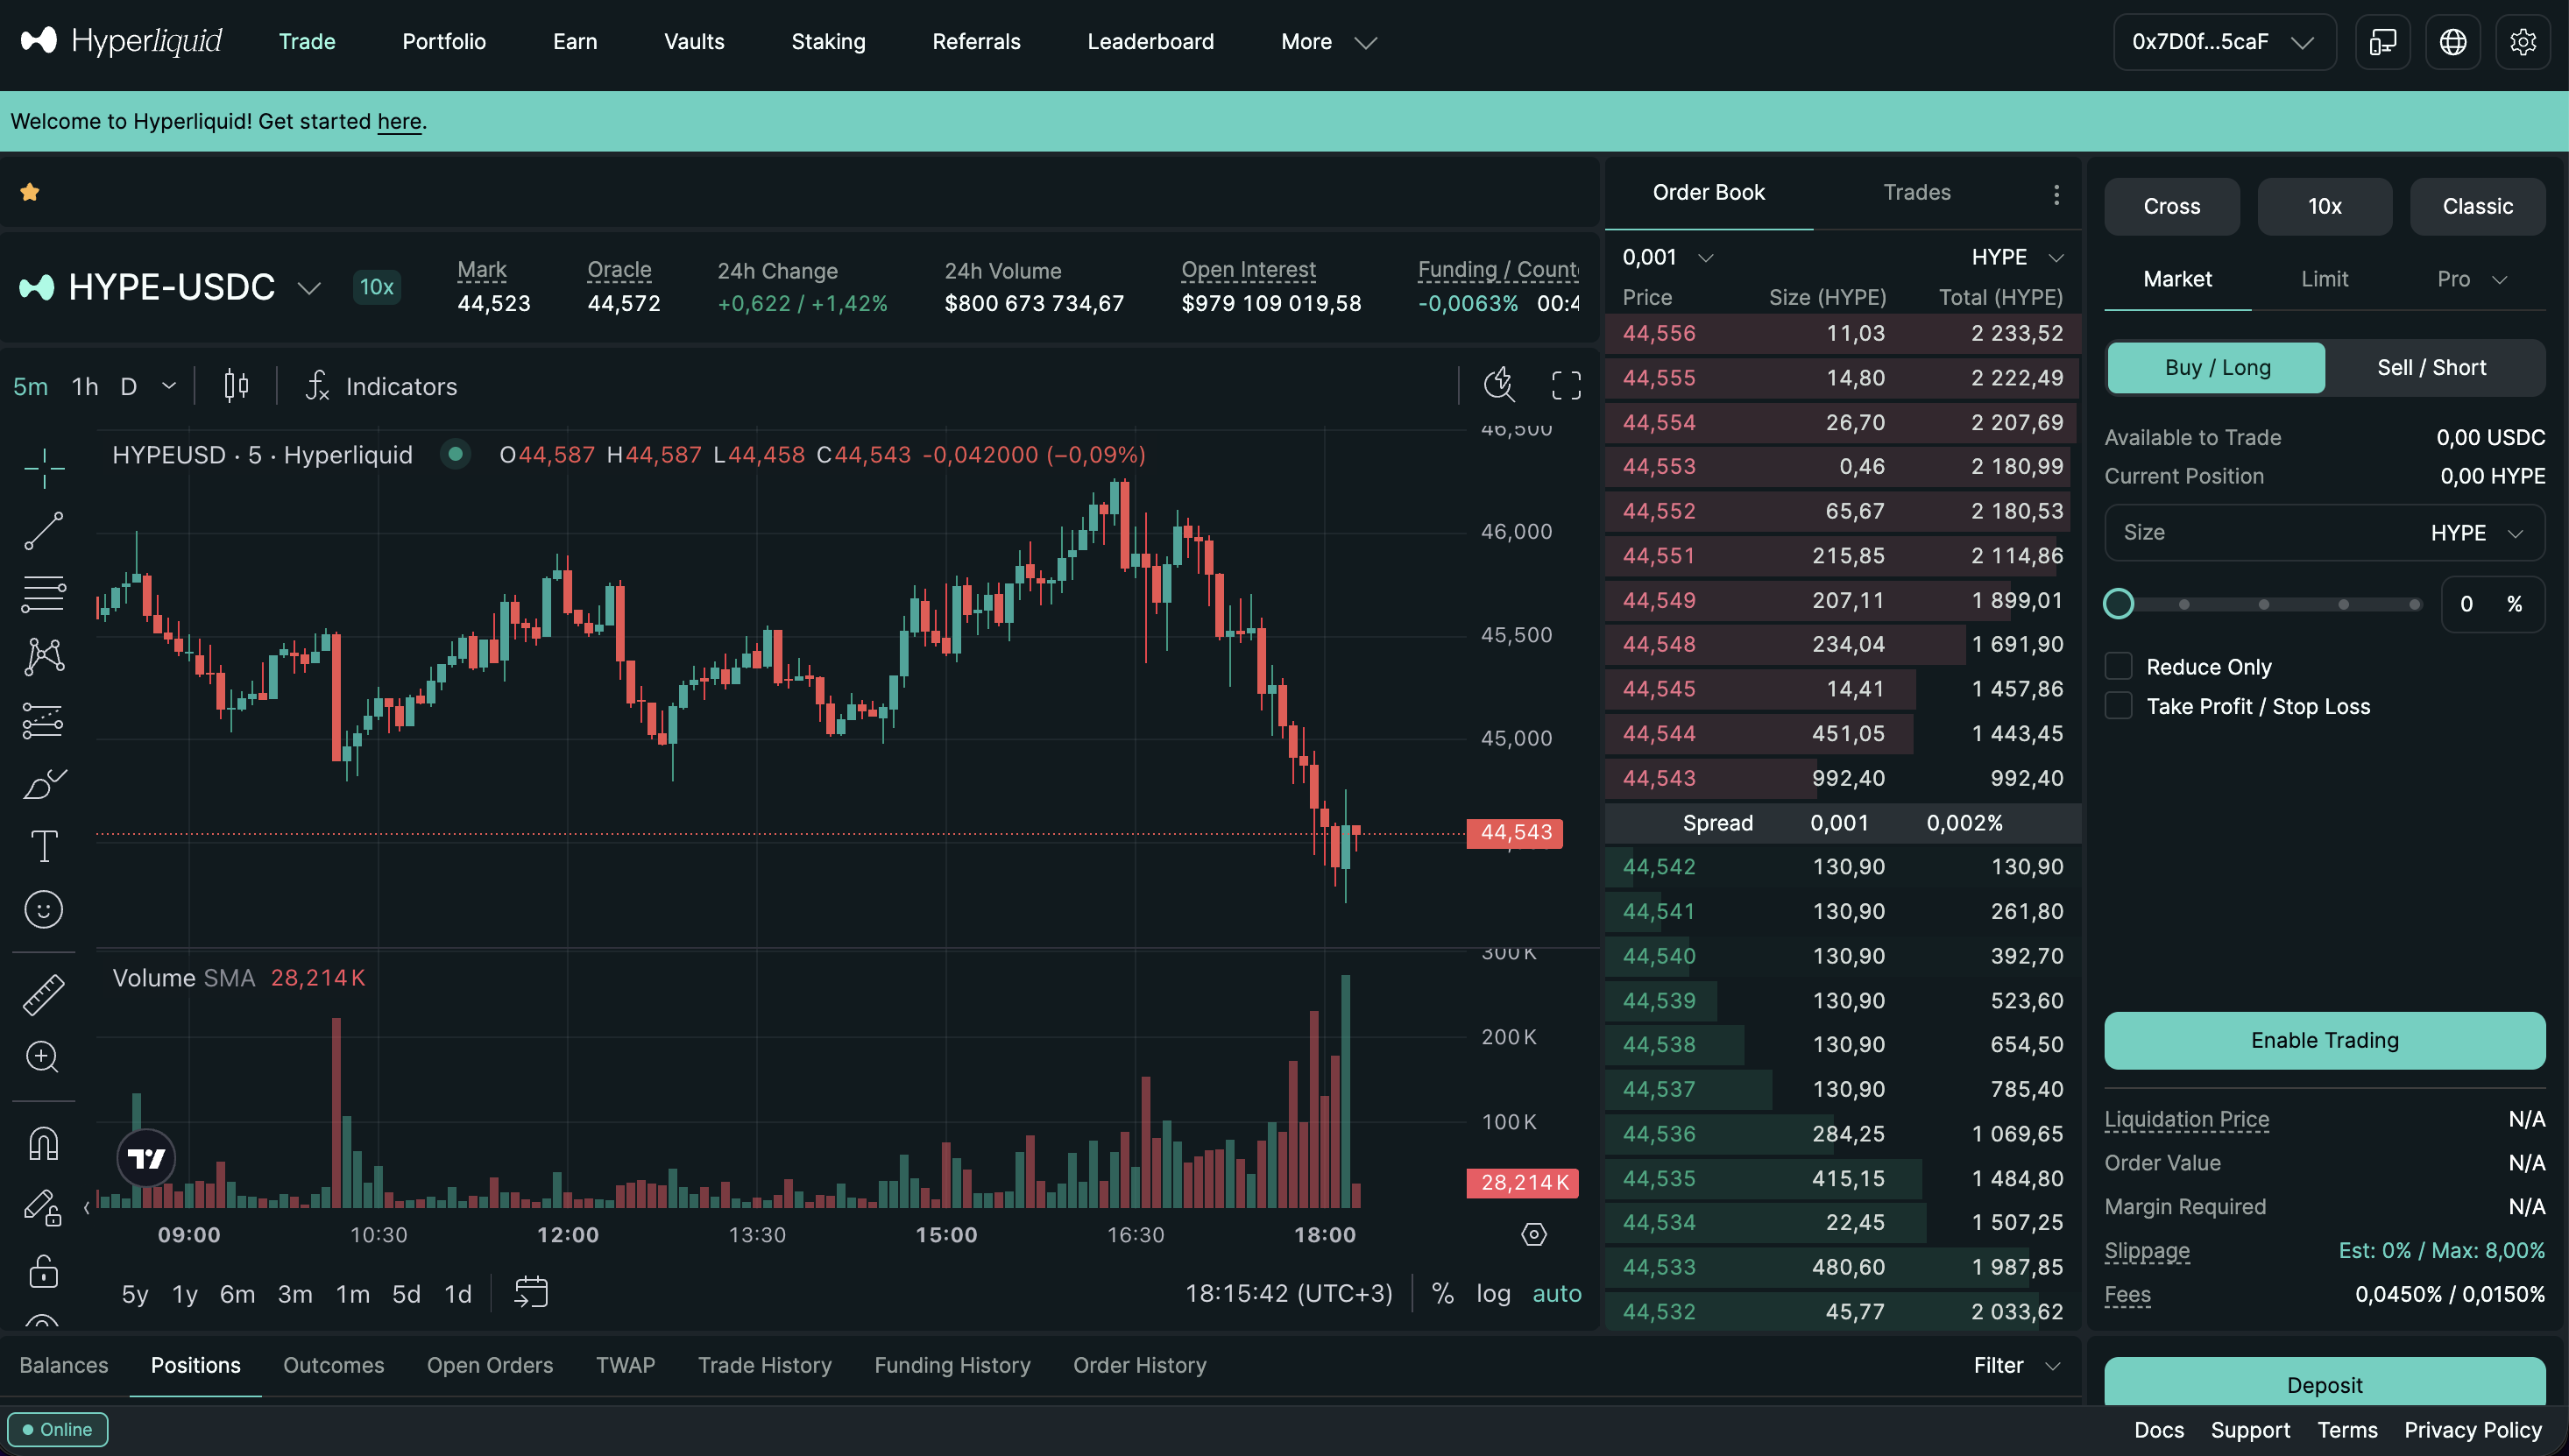Toggle magnet mode icon
Image resolution: width=2569 pixels, height=1456 pixels.
point(44,1143)
